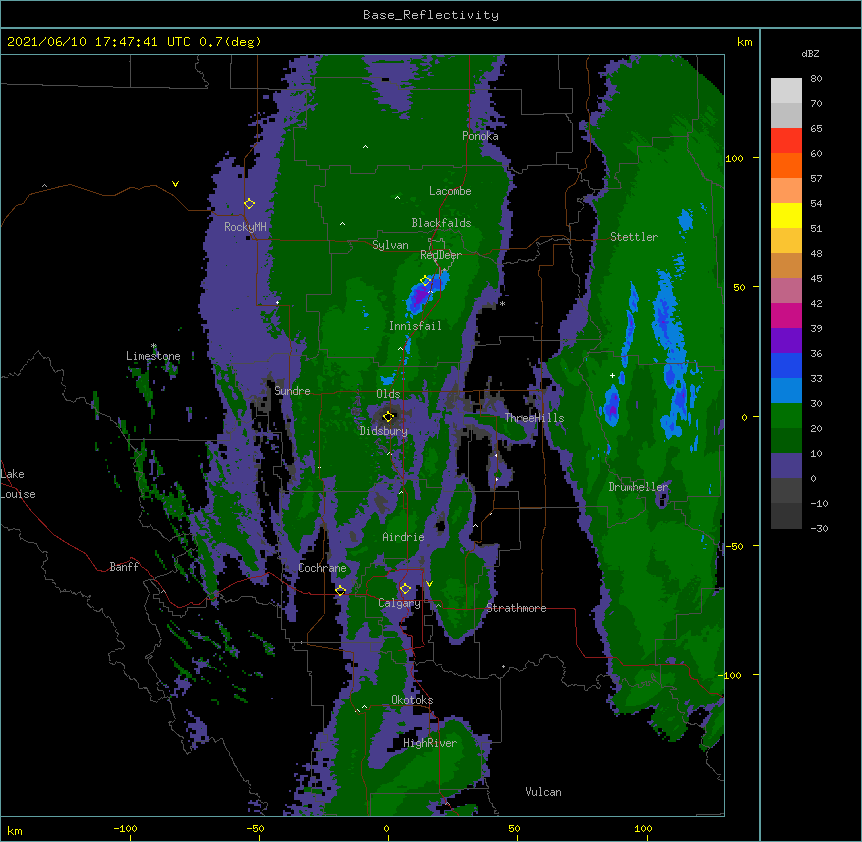The width and height of the screenshot is (862, 842).
Task: Click the HighRiver label
Action: (x=430, y=743)
